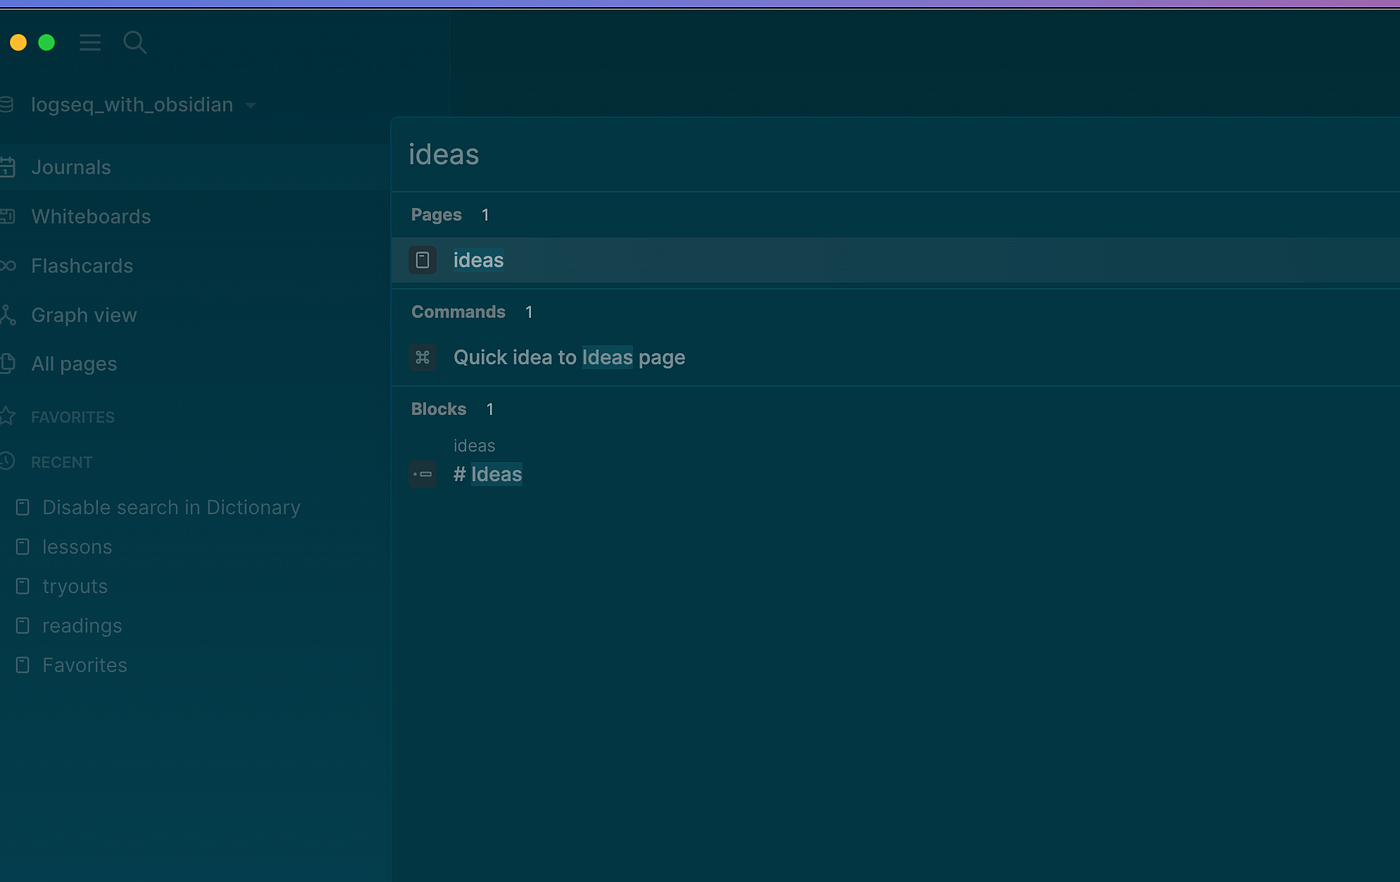The image size is (1400, 882).
Task: Go to Journals
Action: coord(71,167)
